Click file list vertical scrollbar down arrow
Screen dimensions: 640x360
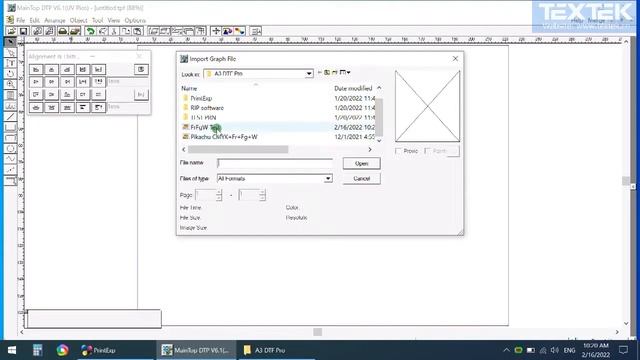(379, 140)
